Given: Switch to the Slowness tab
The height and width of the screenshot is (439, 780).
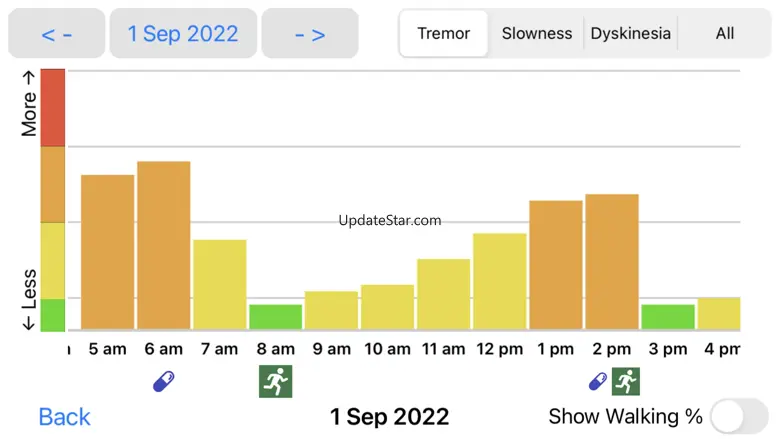Looking at the screenshot, I should coord(537,34).
